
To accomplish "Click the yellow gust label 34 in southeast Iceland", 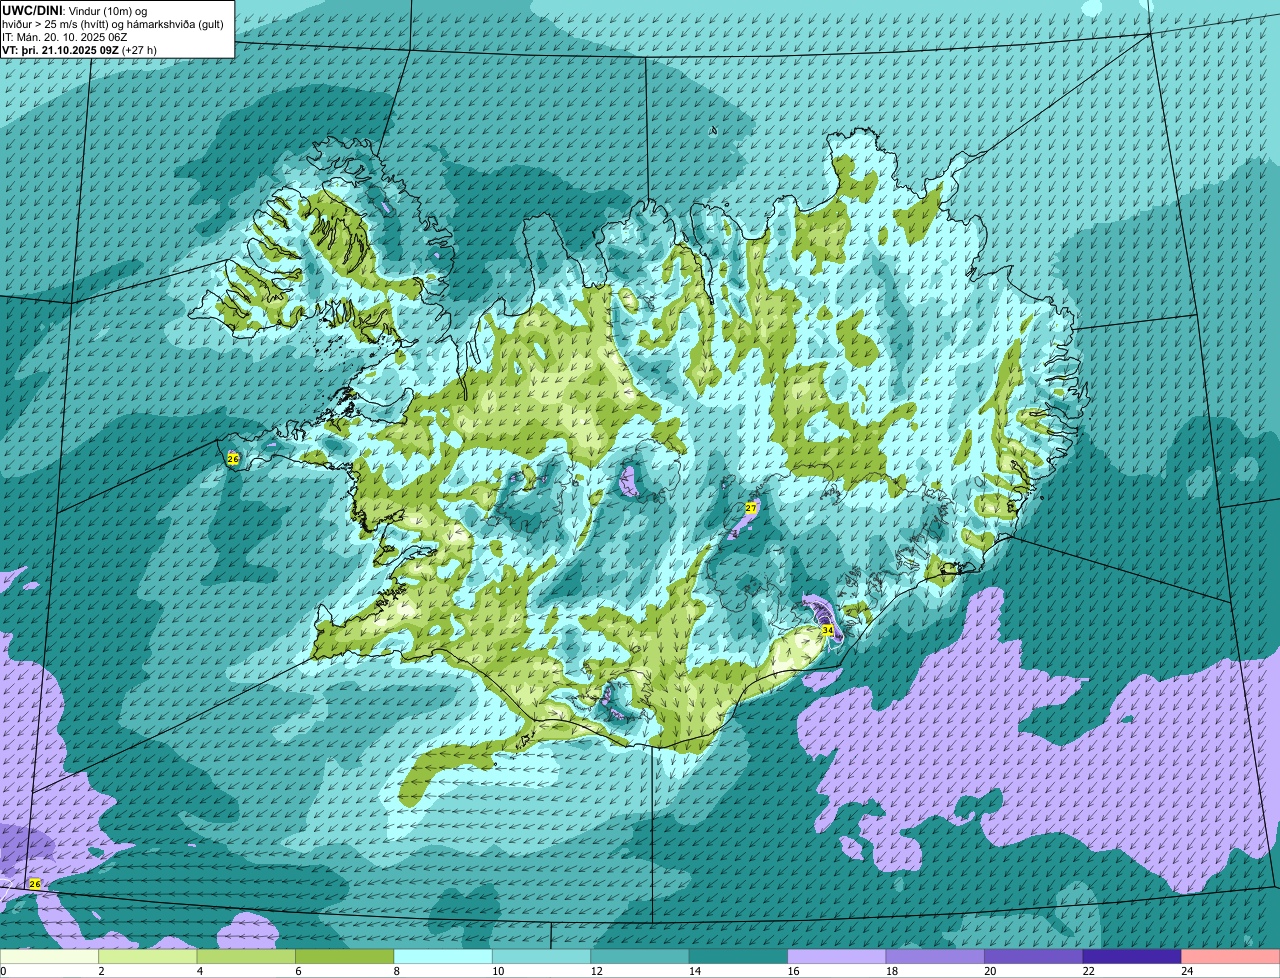I will pyautogui.click(x=827, y=631).
